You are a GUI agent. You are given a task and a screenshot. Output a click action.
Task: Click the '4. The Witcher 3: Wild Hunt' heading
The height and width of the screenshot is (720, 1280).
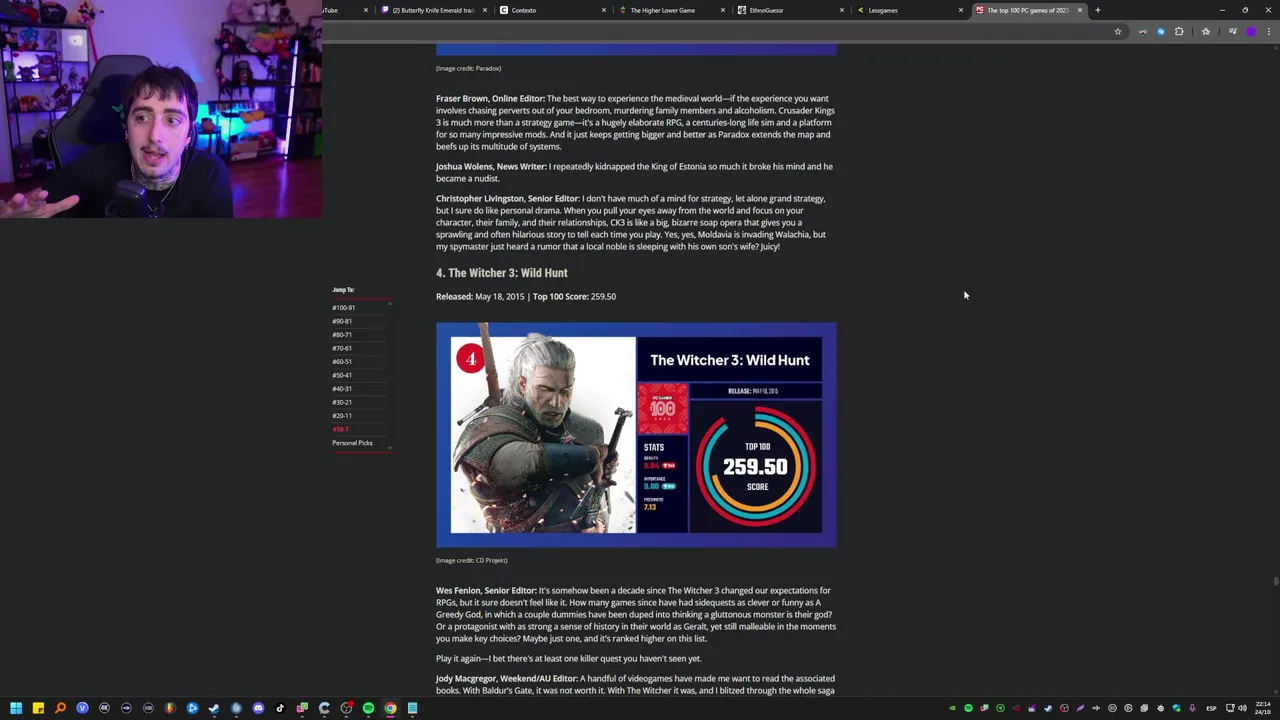click(x=502, y=273)
